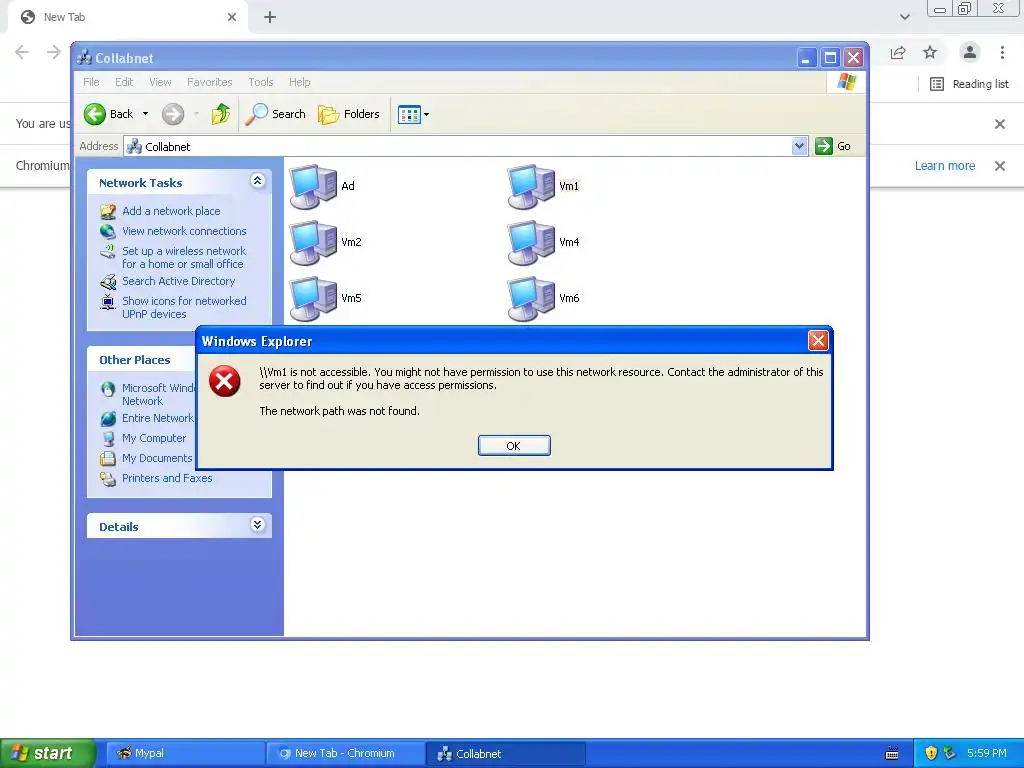Open the Favorites menu
Image resolution: width=1024 pixels, height=768 pixels.
coord(210,82)
